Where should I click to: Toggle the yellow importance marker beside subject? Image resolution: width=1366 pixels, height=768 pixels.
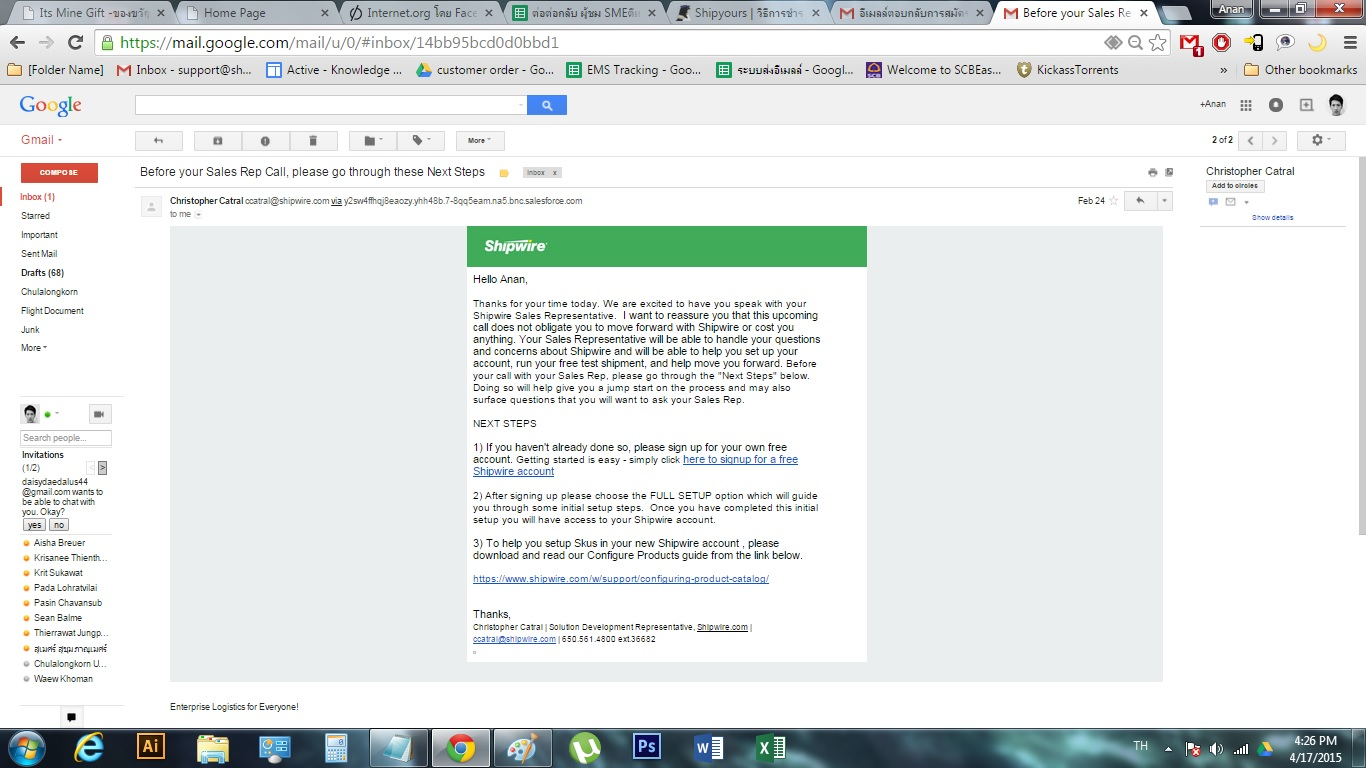[x=504, y=173]
